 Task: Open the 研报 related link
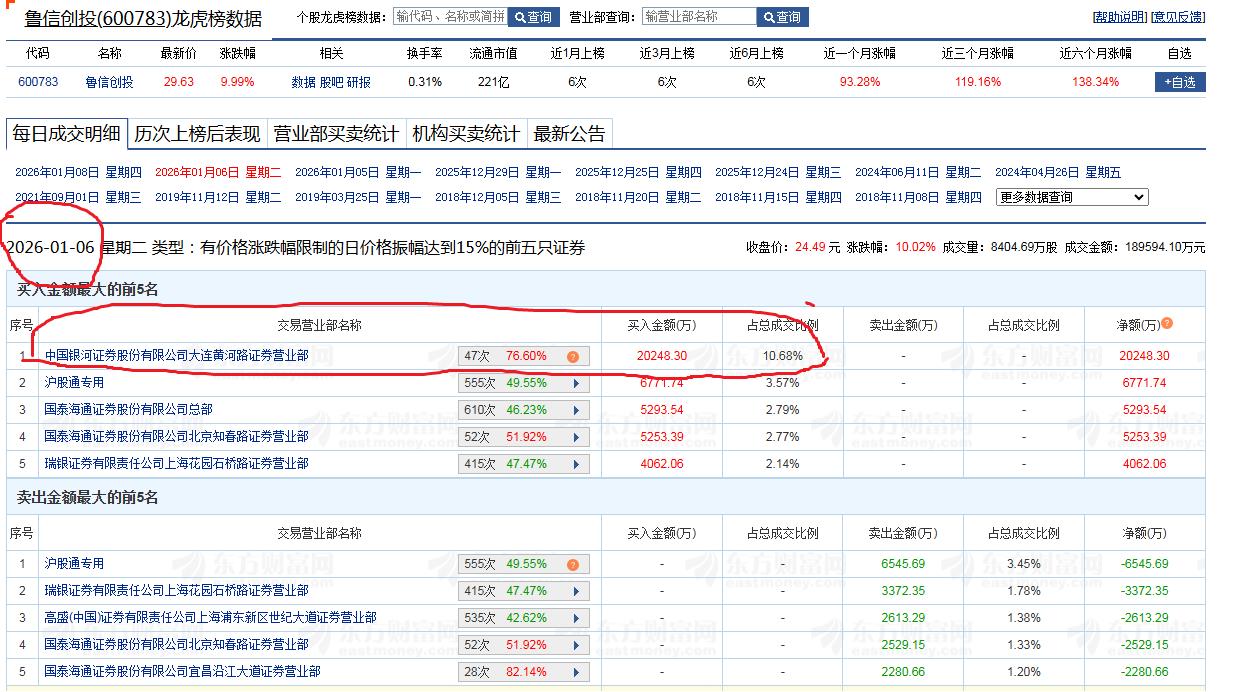tap(359, 82)
